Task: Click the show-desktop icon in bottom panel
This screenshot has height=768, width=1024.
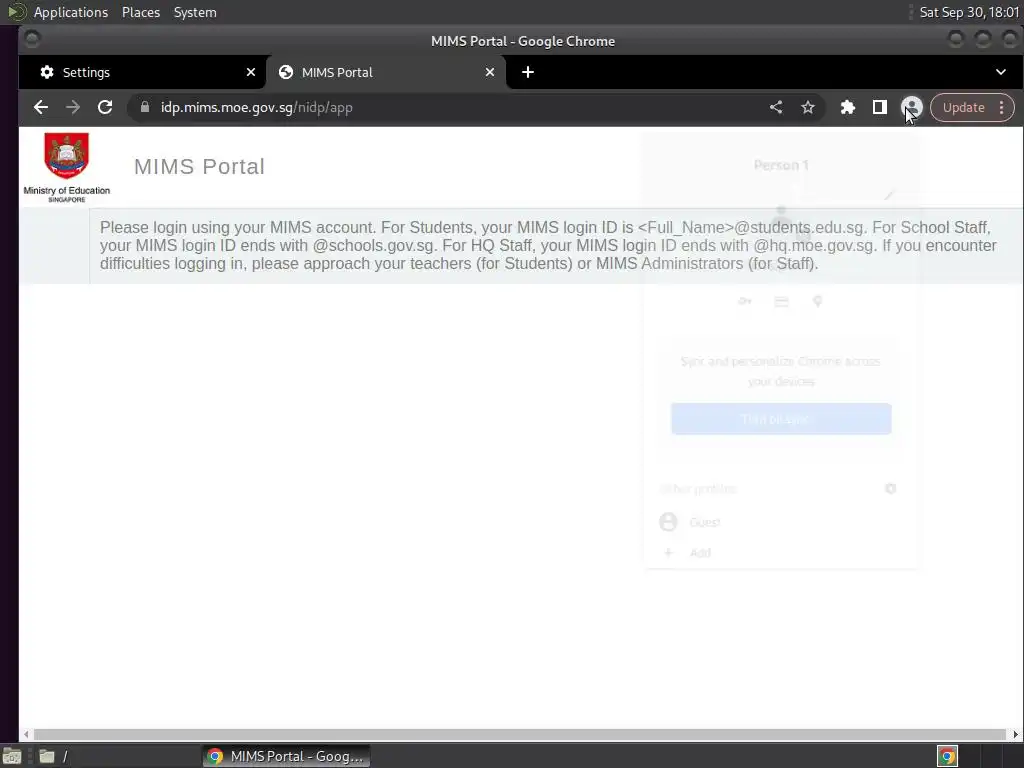Action: pyautogui.click(x=12, y=756)
